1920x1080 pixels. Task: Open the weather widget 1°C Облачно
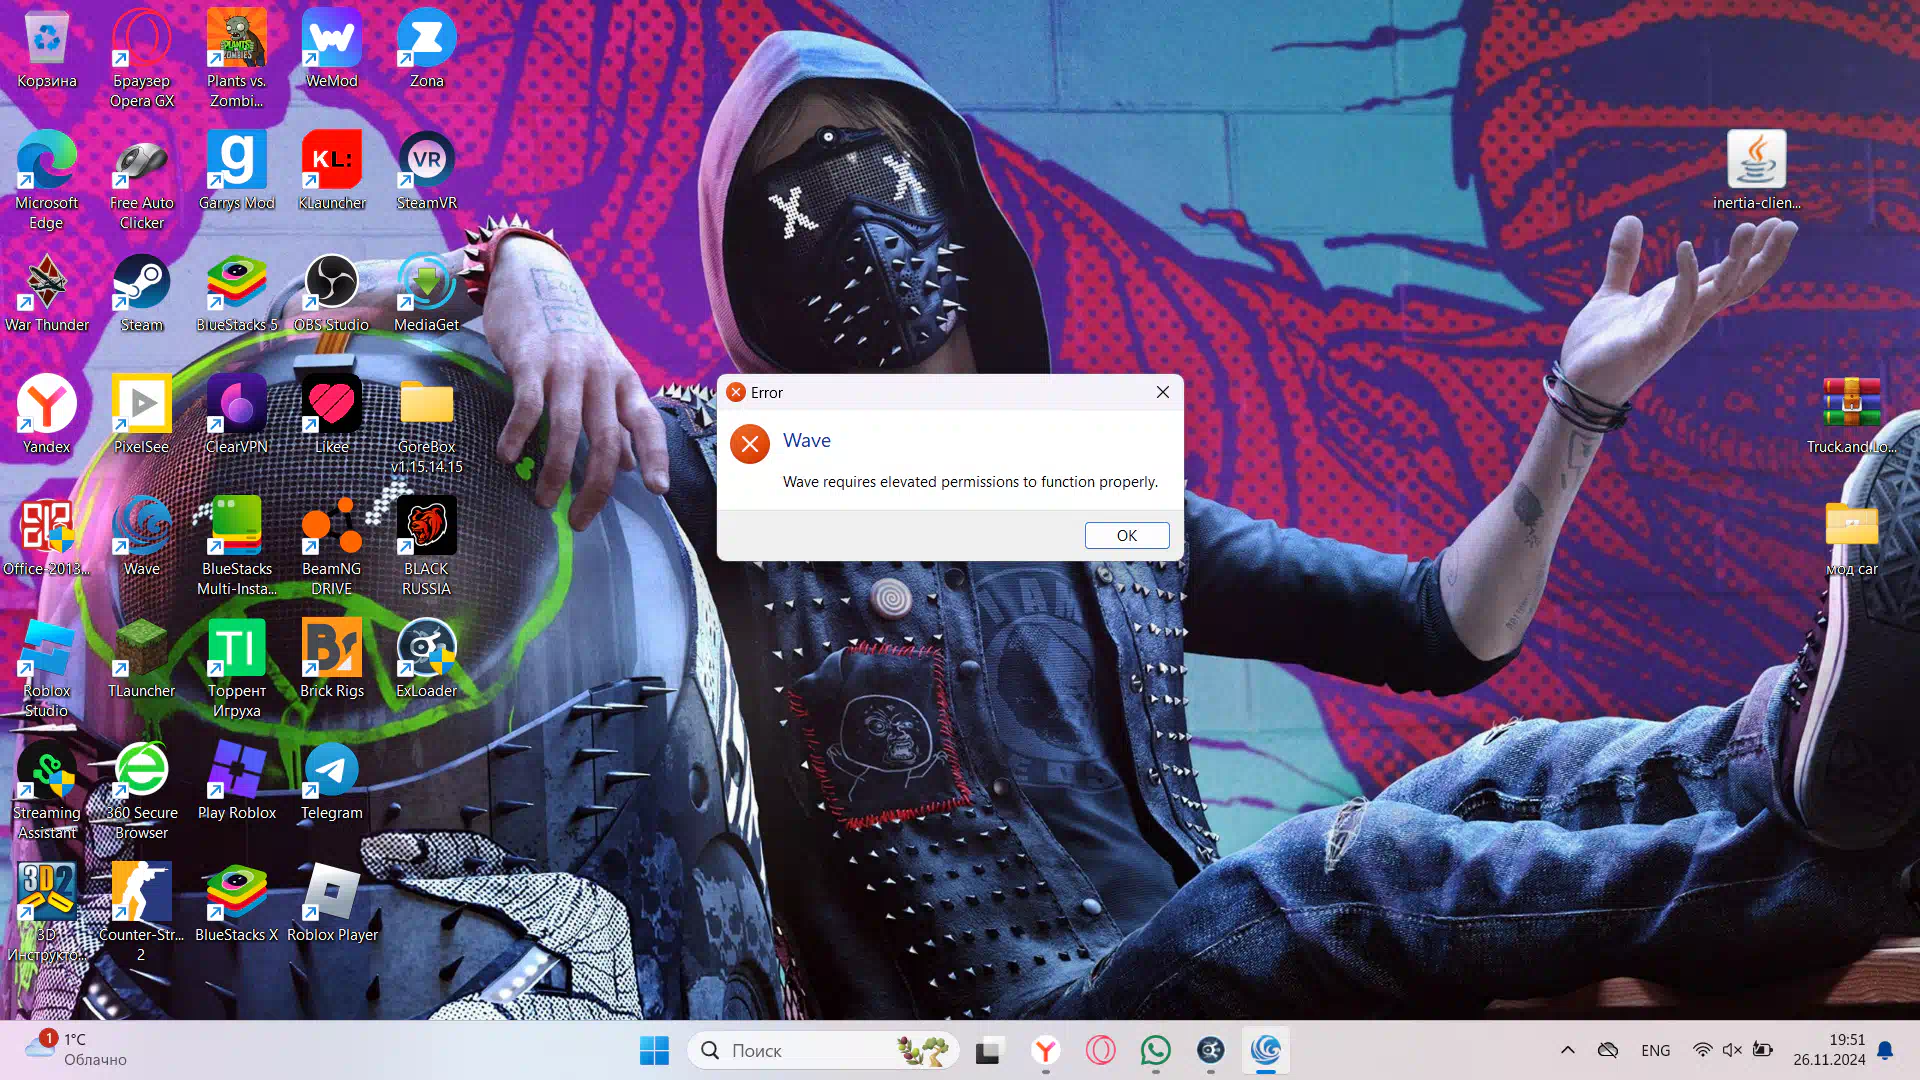(78, 1050)
